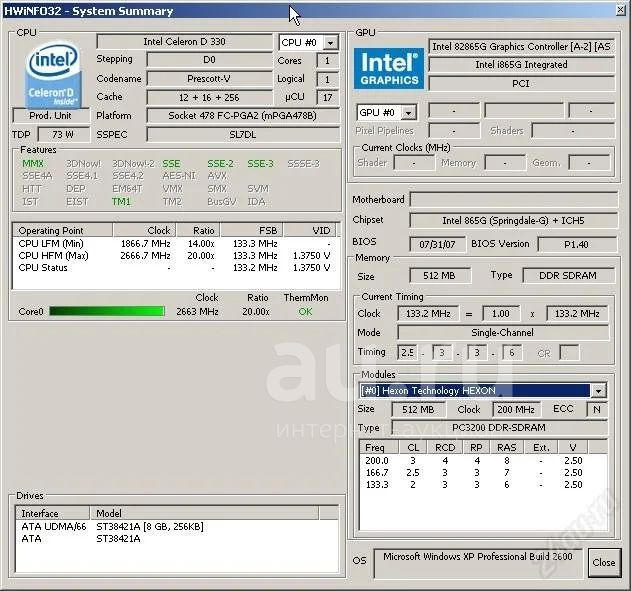The image size is (631, 591).
Task: Click the memory type DDR SDRAM field
Action: [x=568, y=276]
